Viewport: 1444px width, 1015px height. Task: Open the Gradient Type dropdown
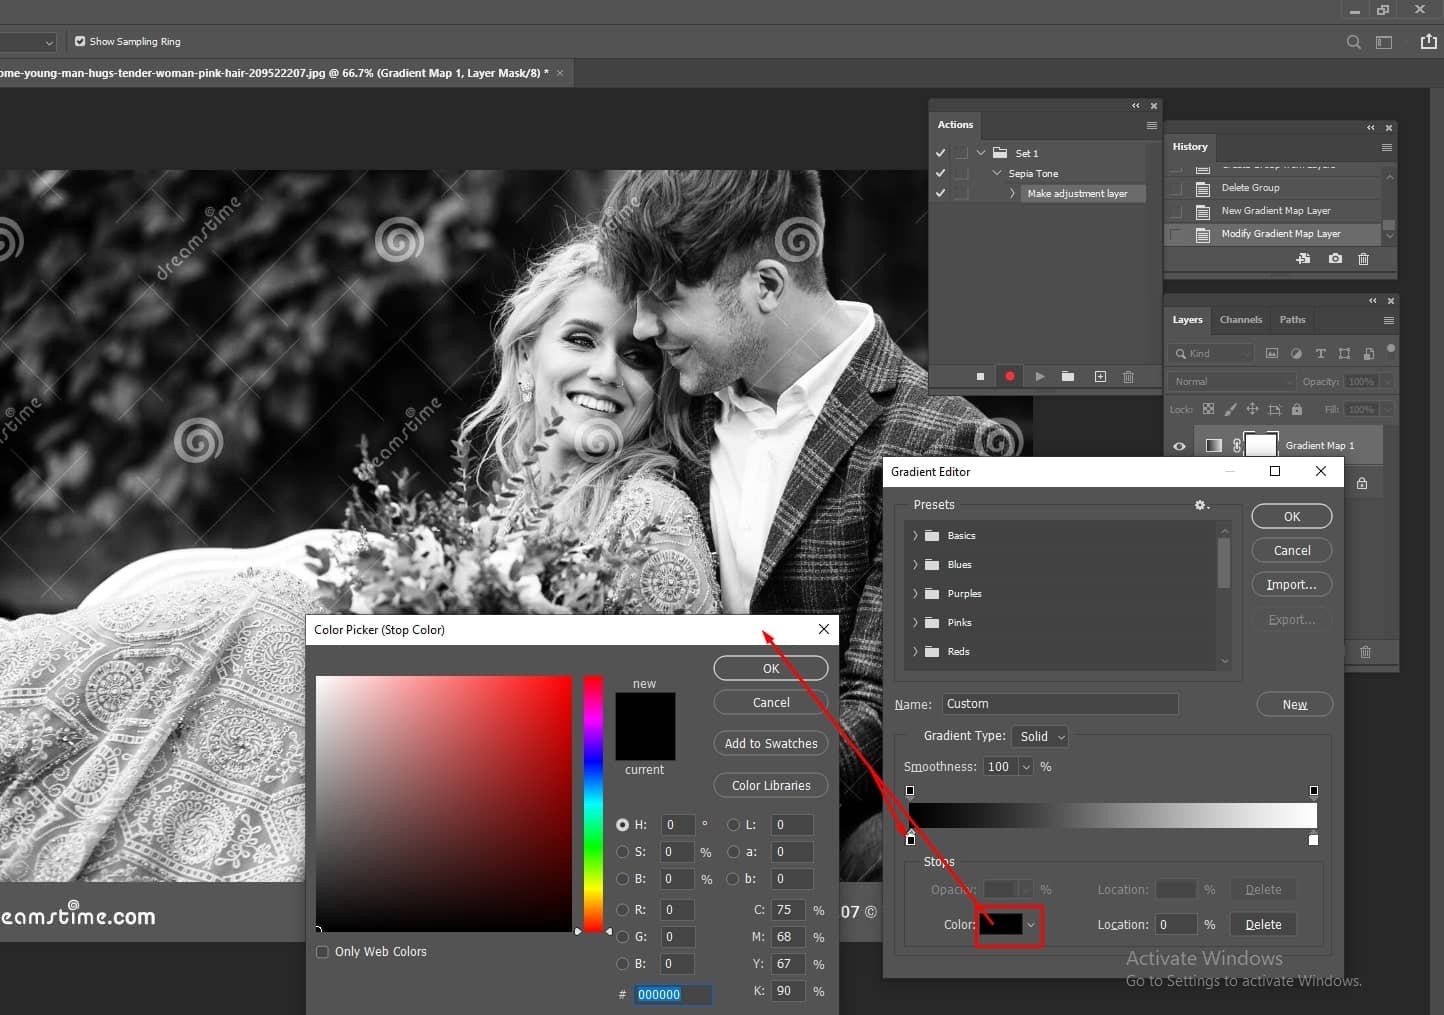pyautogui.click(x=1040, y=737)
